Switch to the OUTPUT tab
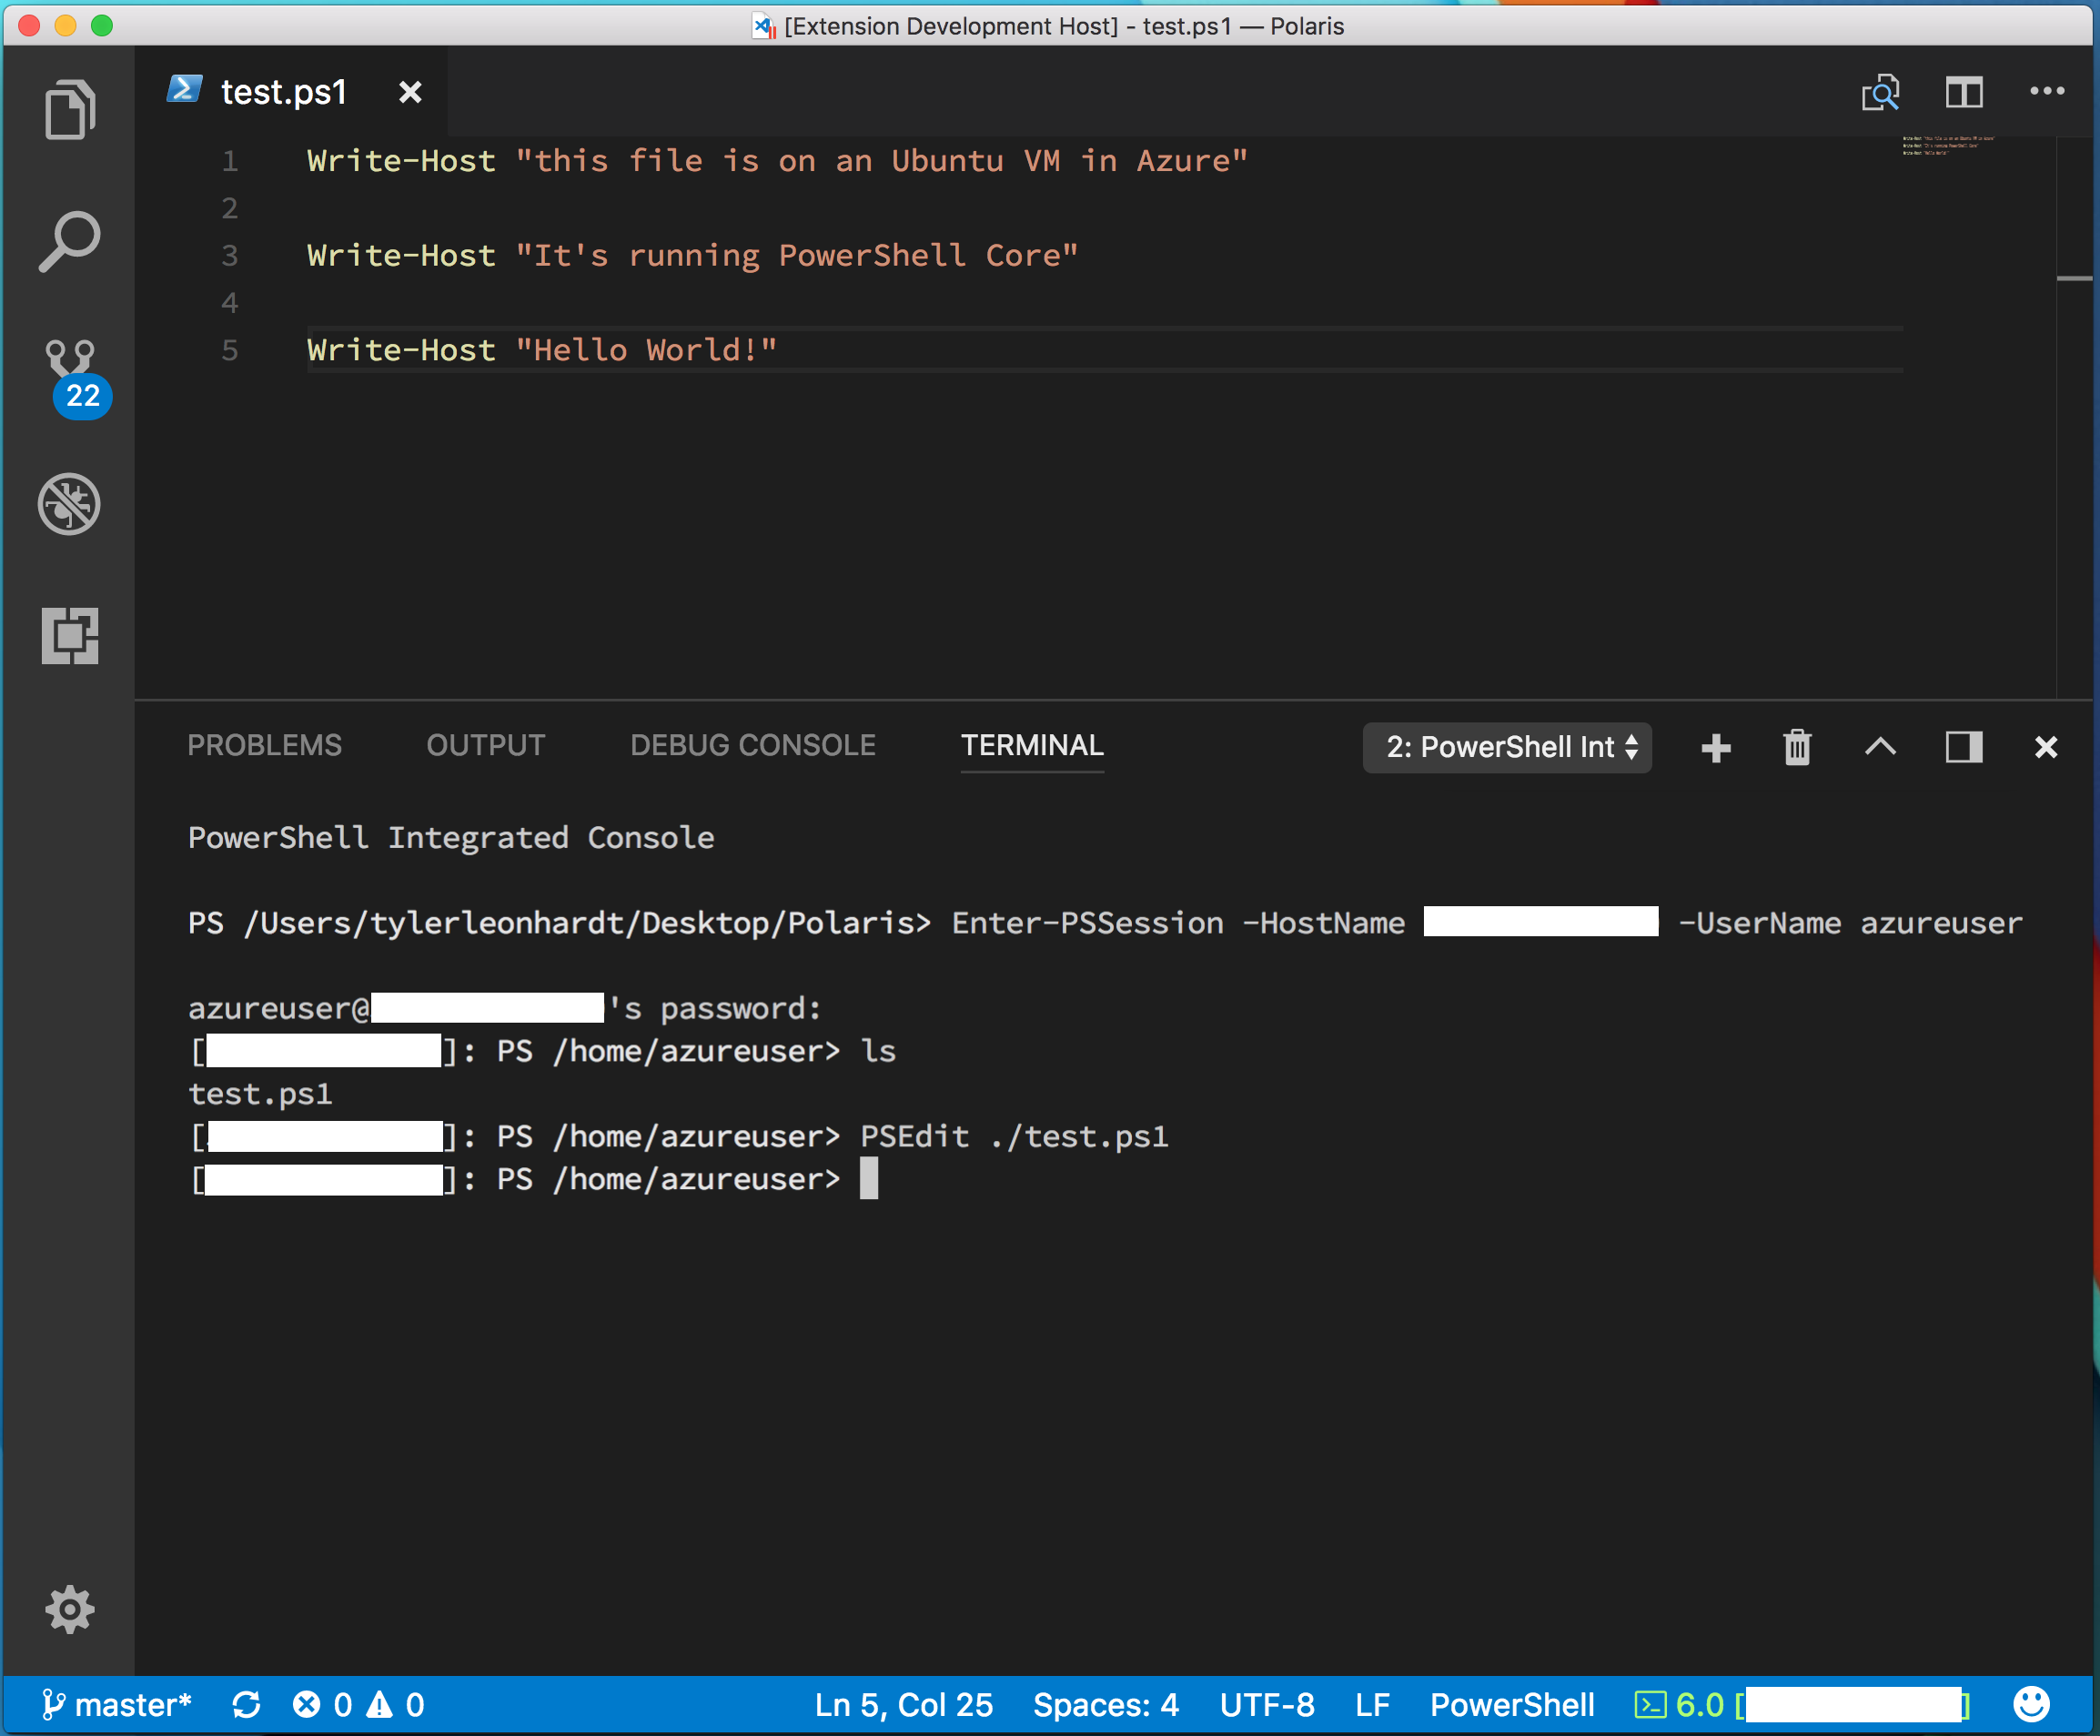The width and height of the screenshot is (2100, 1736). pyautogui.click(x=485, y=743)
